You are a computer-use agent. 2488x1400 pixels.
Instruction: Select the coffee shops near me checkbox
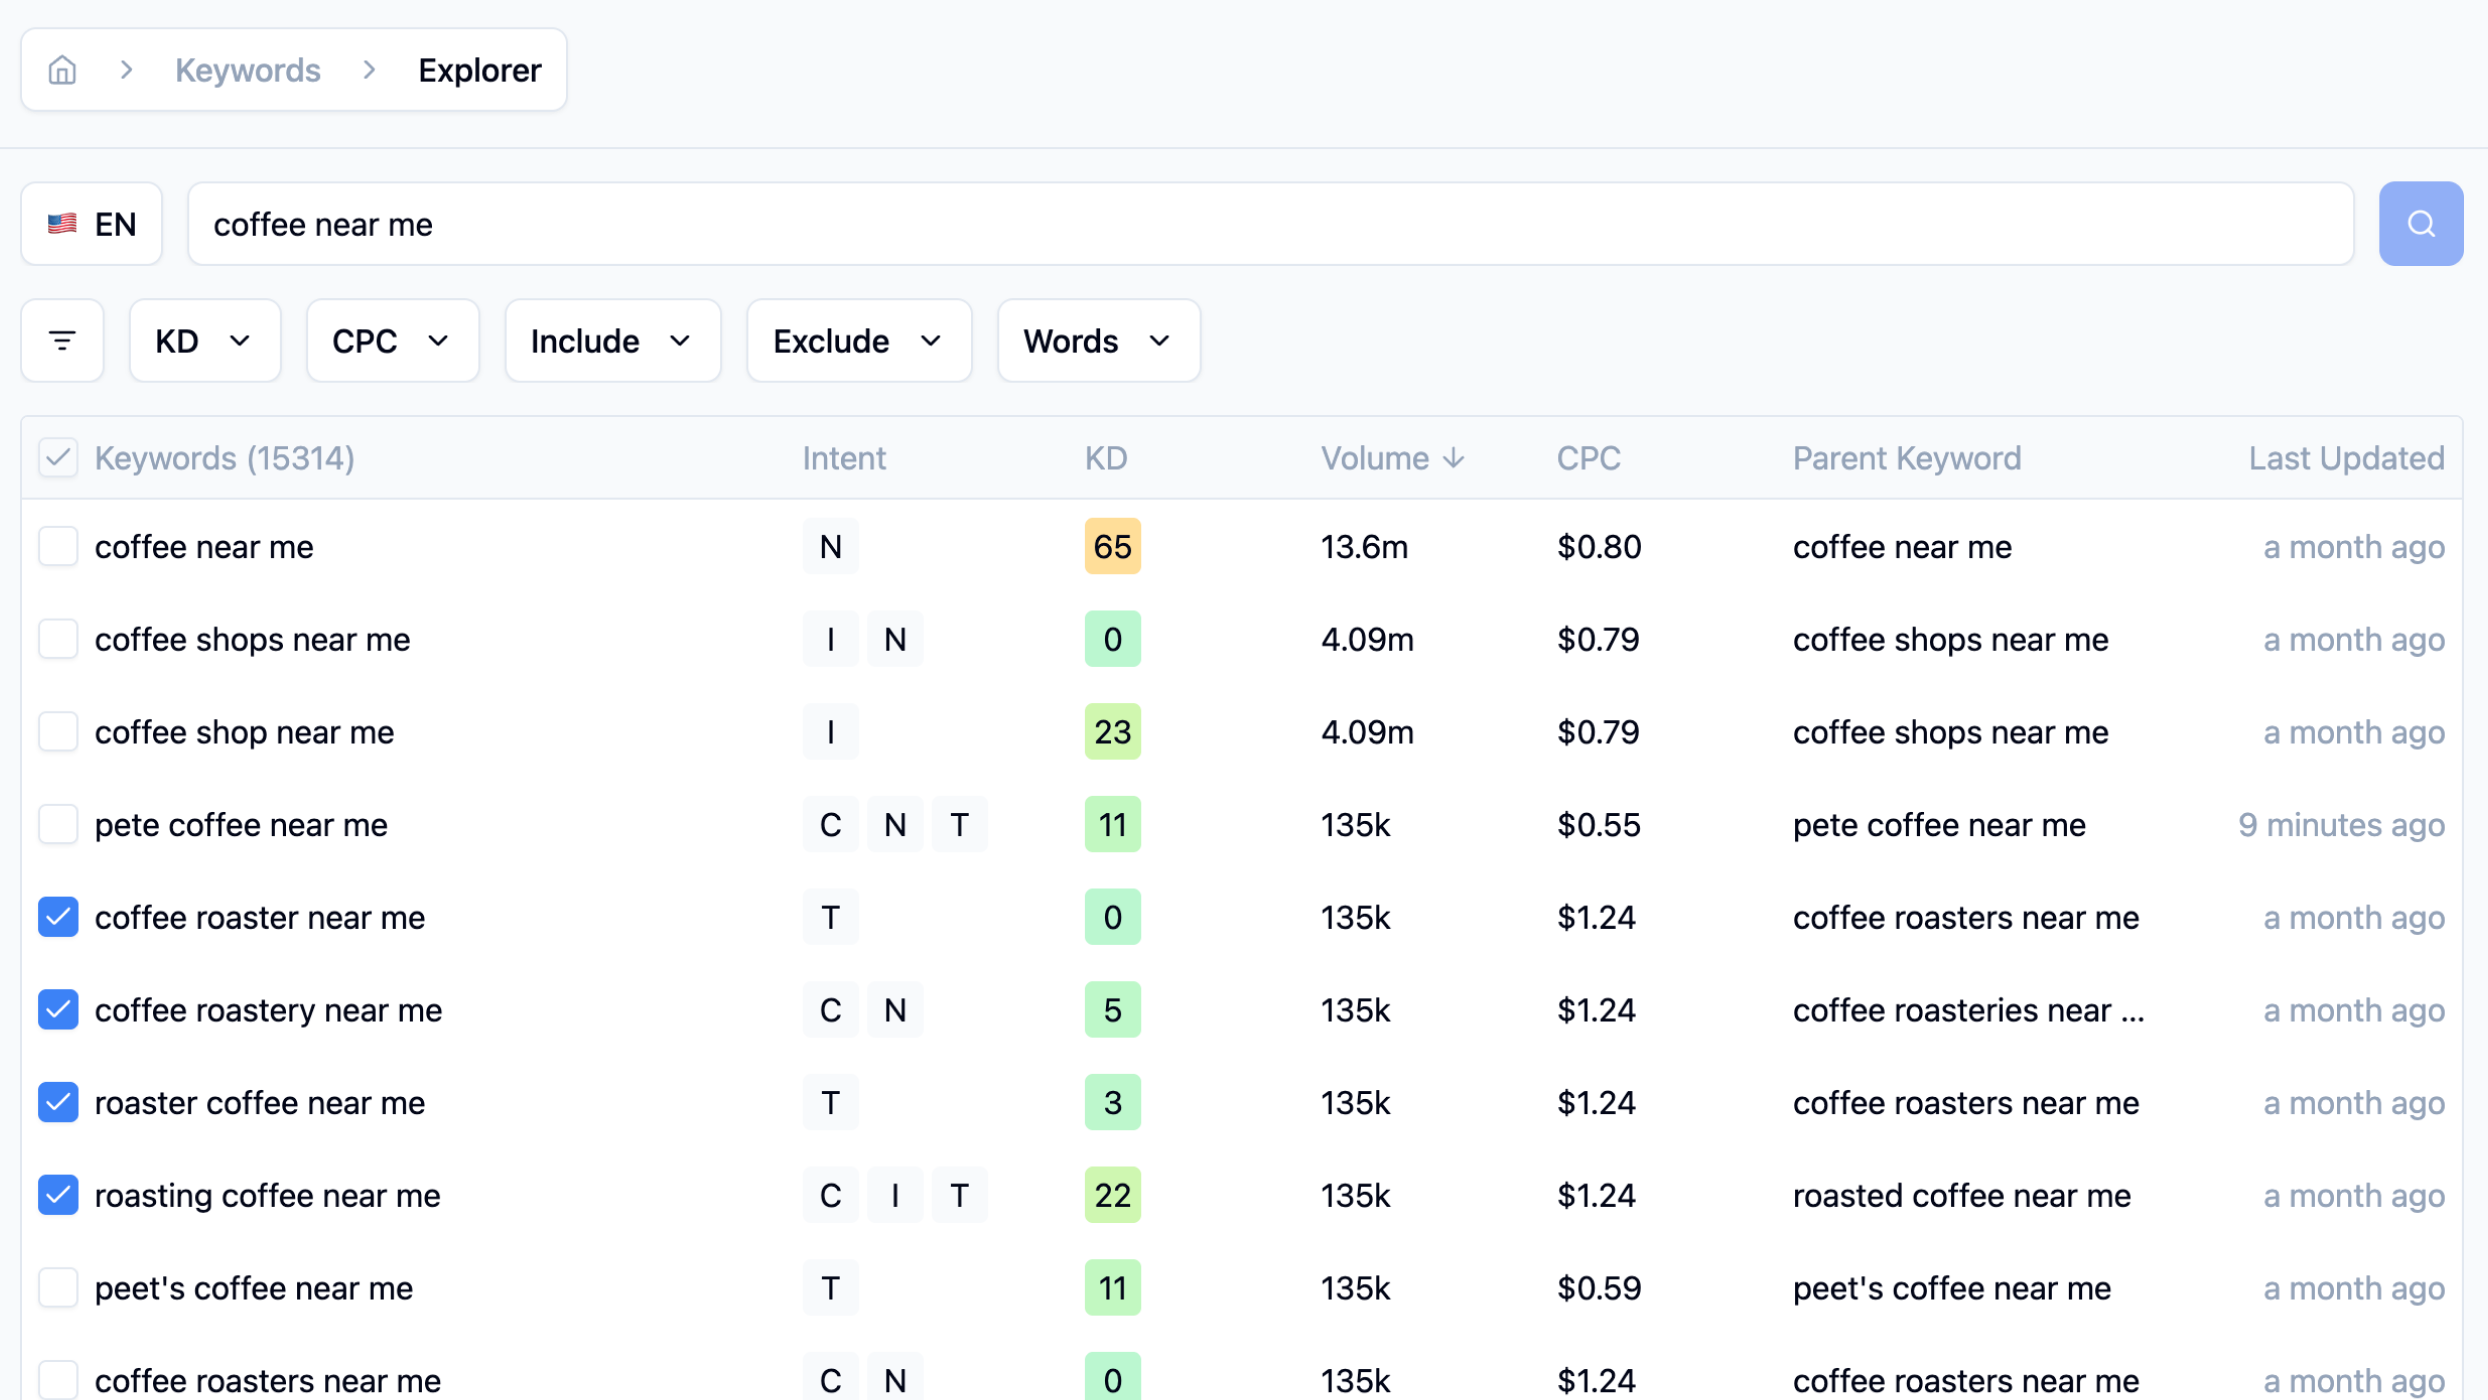pos(58,639)
